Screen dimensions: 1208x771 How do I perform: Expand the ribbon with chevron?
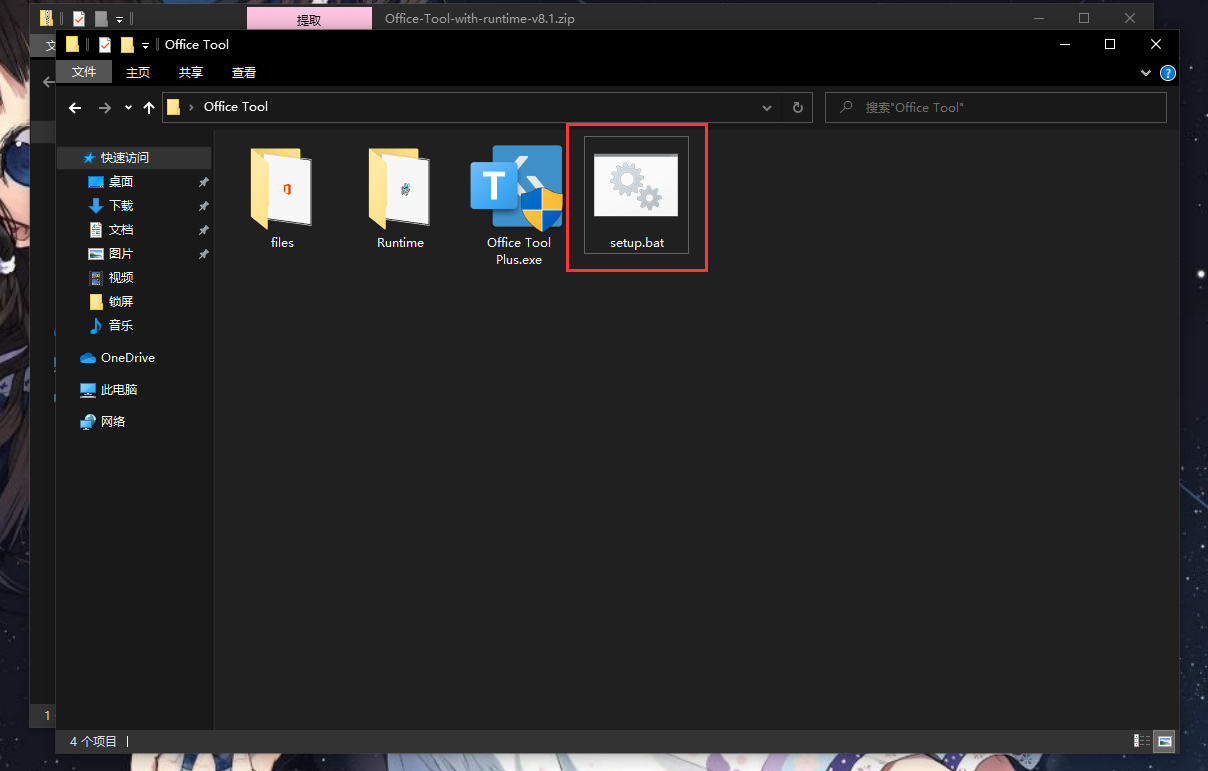click(1146, 73)
